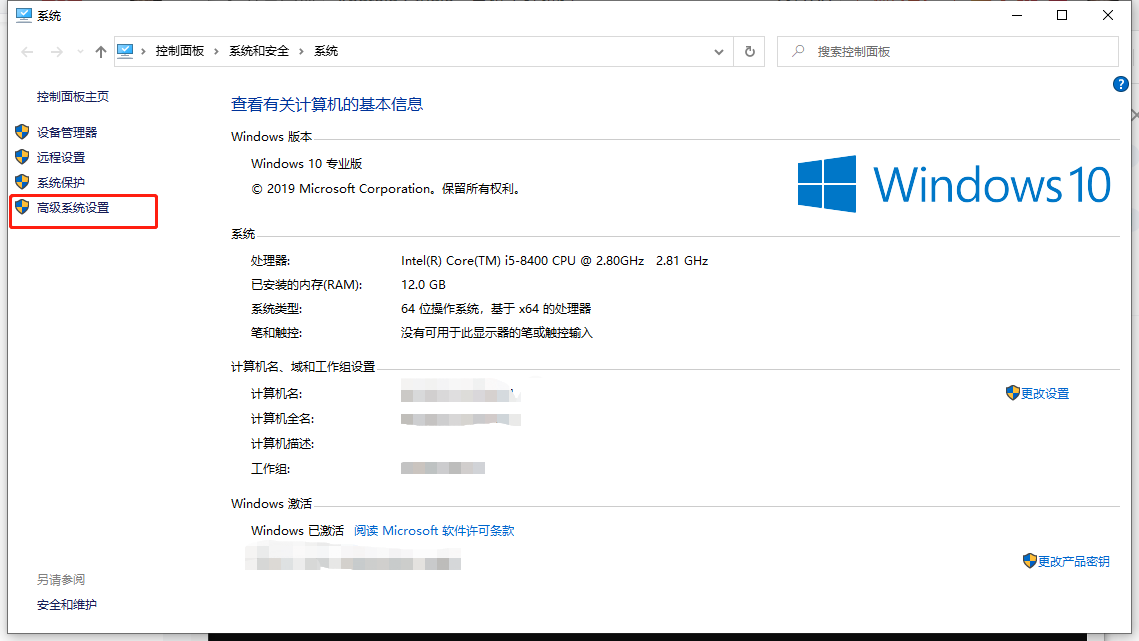Viewport: 1139px width, 641px height.
Task: Click the shield icon next to 更改设置
Action: [1013, 392]
